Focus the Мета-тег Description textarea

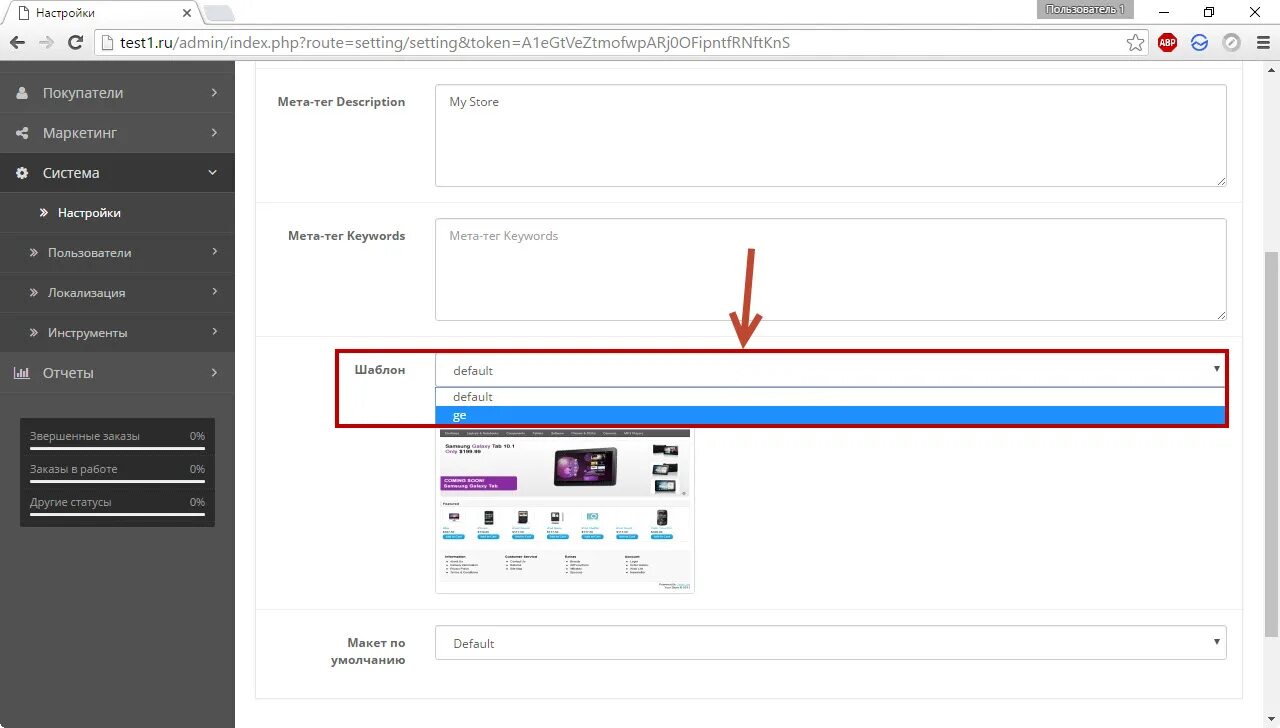pyautogui.click(x=831, y=135)
